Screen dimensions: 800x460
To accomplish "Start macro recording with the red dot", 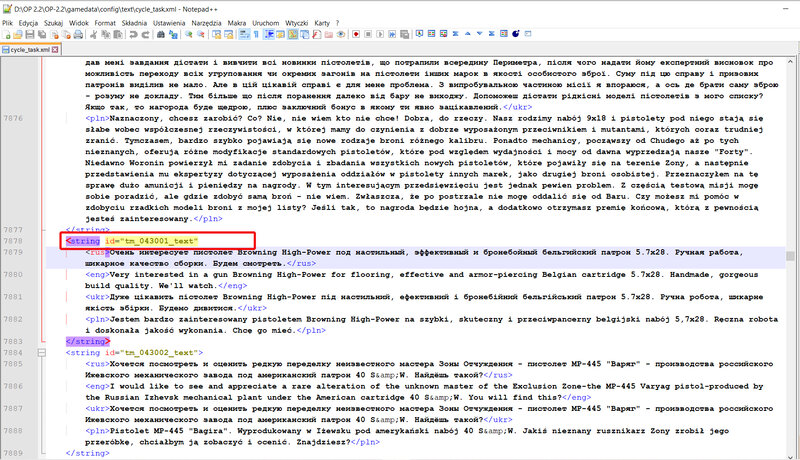I will pyautogui.click(x=356, y=34).
